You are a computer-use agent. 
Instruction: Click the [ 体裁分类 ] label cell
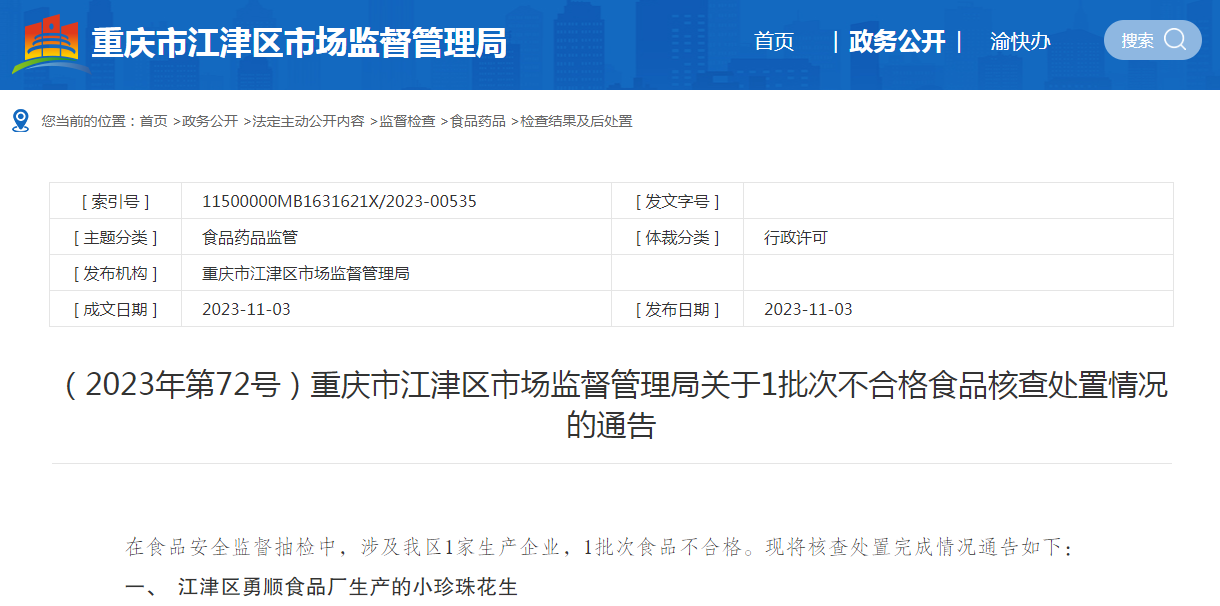677,237
